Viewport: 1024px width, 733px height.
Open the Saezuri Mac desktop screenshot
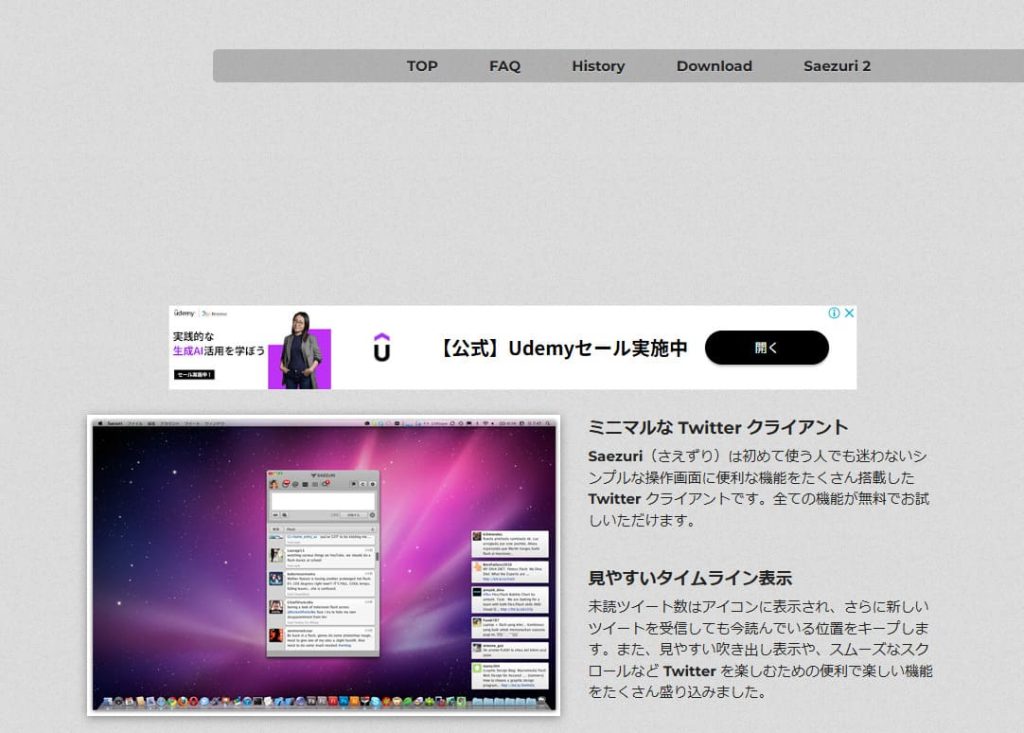pyautogui.click(x=324, y=565)
